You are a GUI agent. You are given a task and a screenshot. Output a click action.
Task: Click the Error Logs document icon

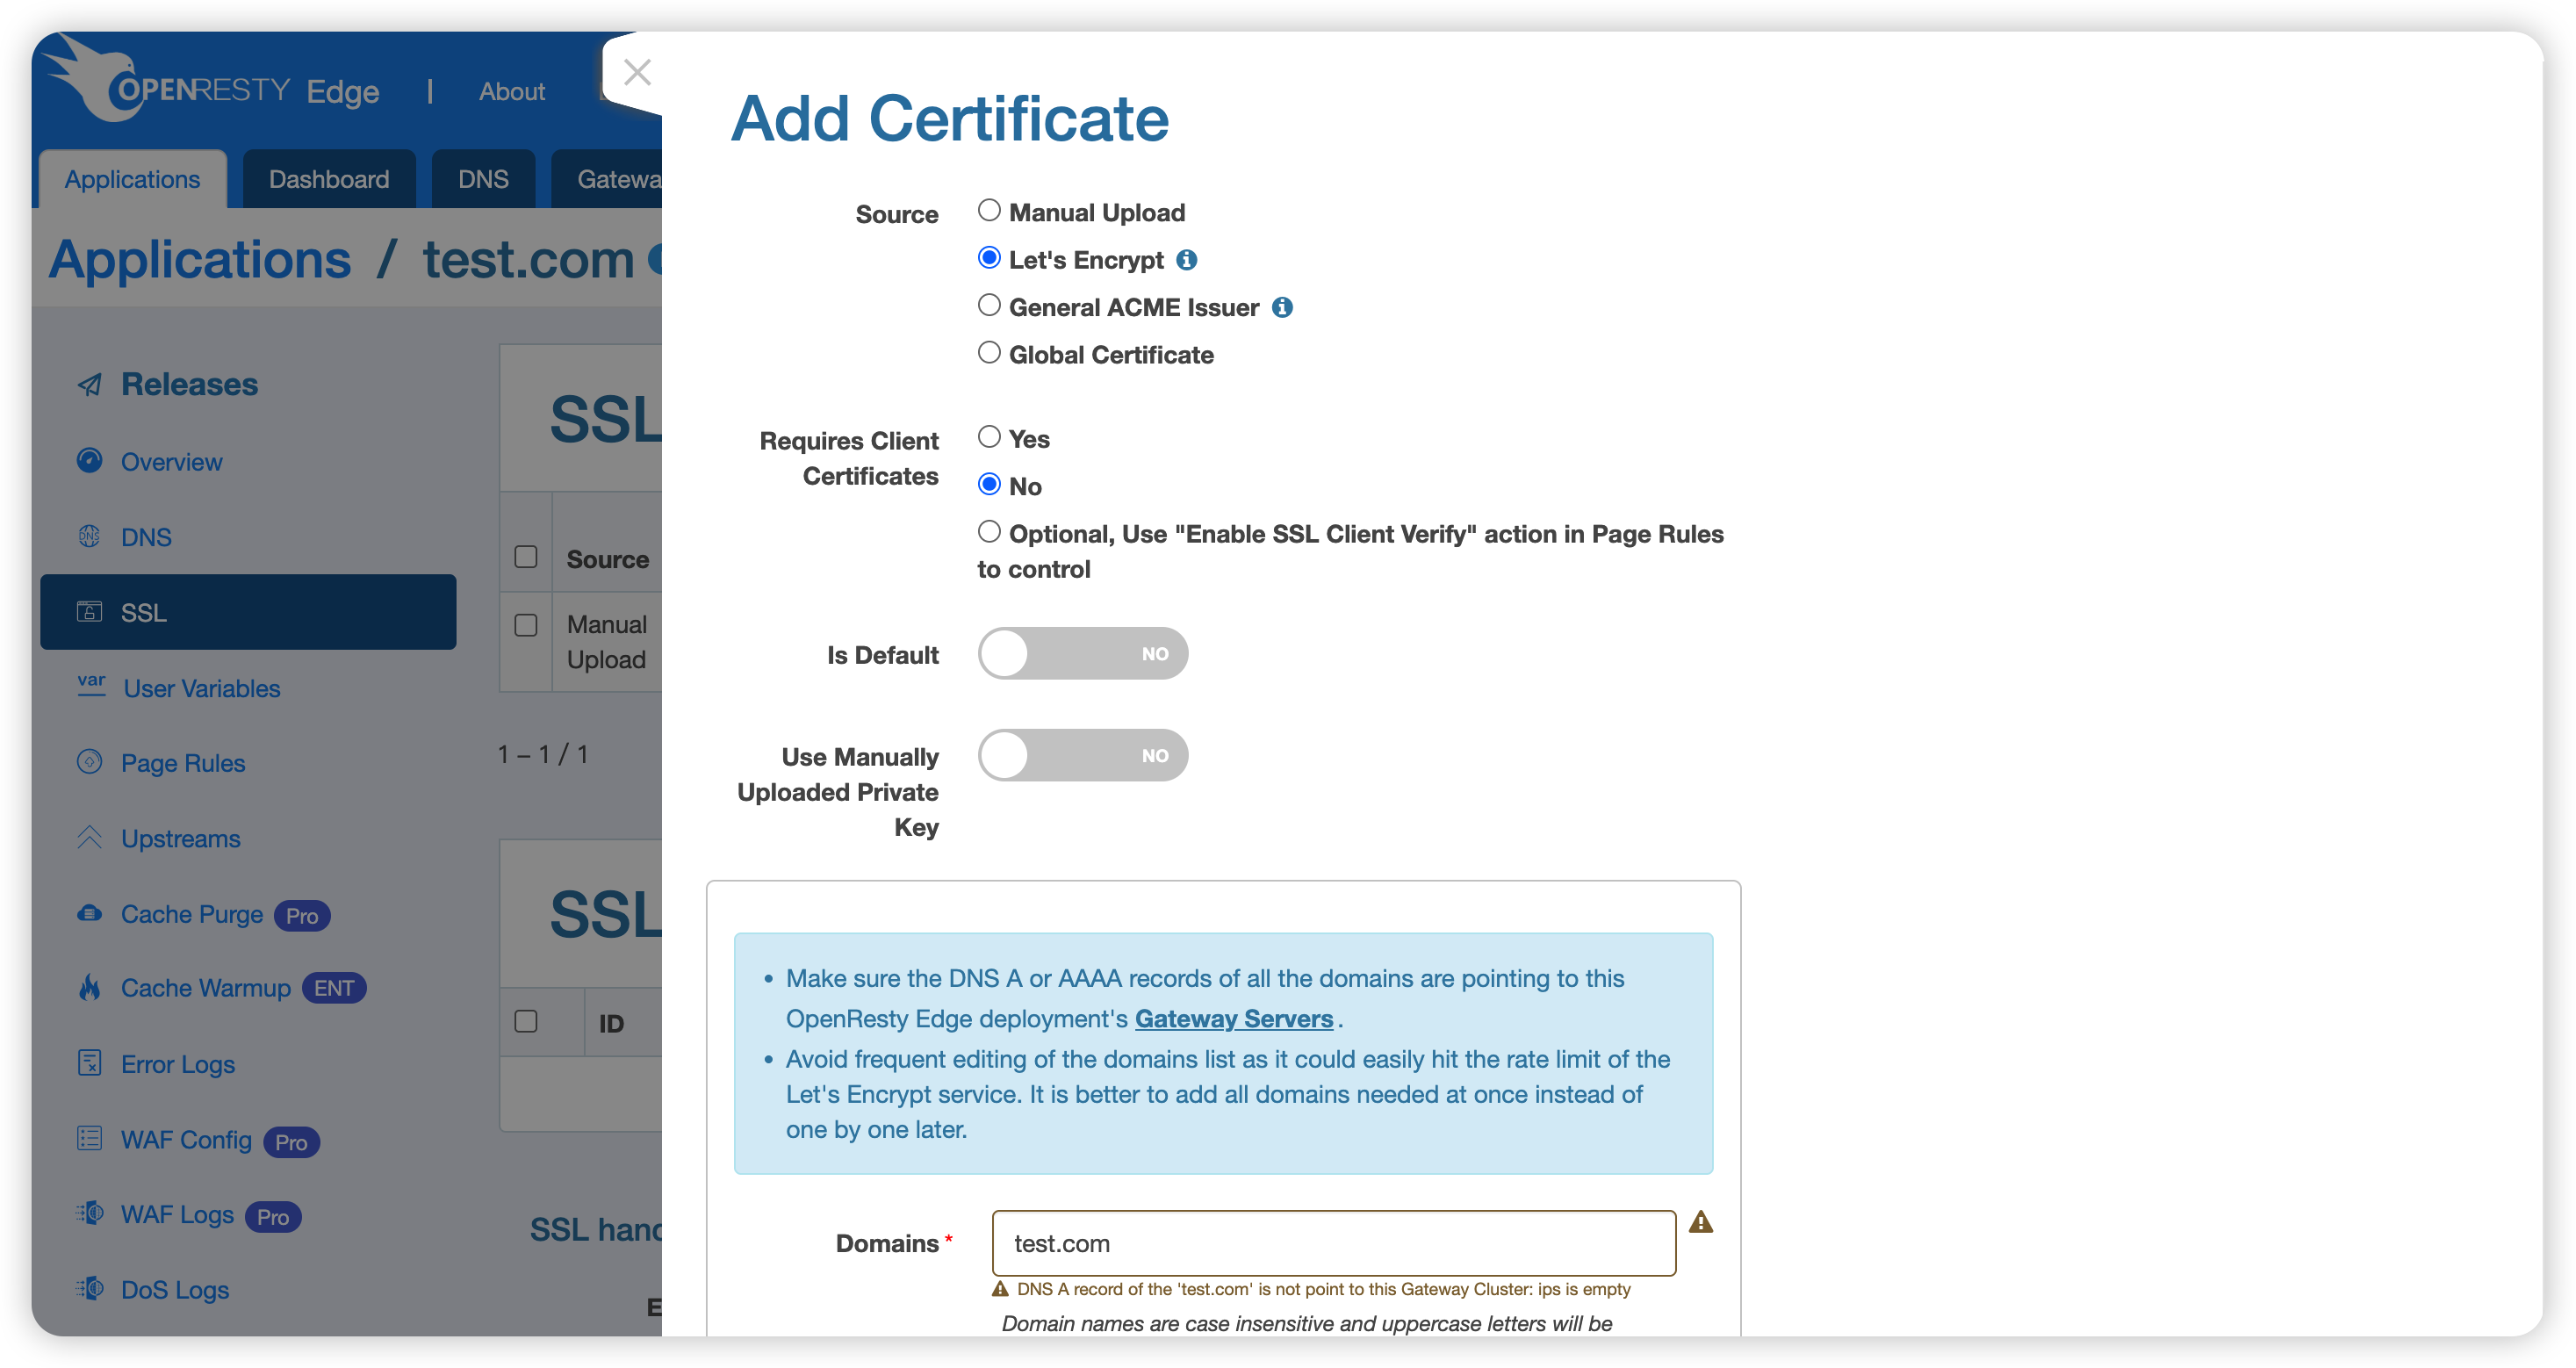(x=90, y=1063)
